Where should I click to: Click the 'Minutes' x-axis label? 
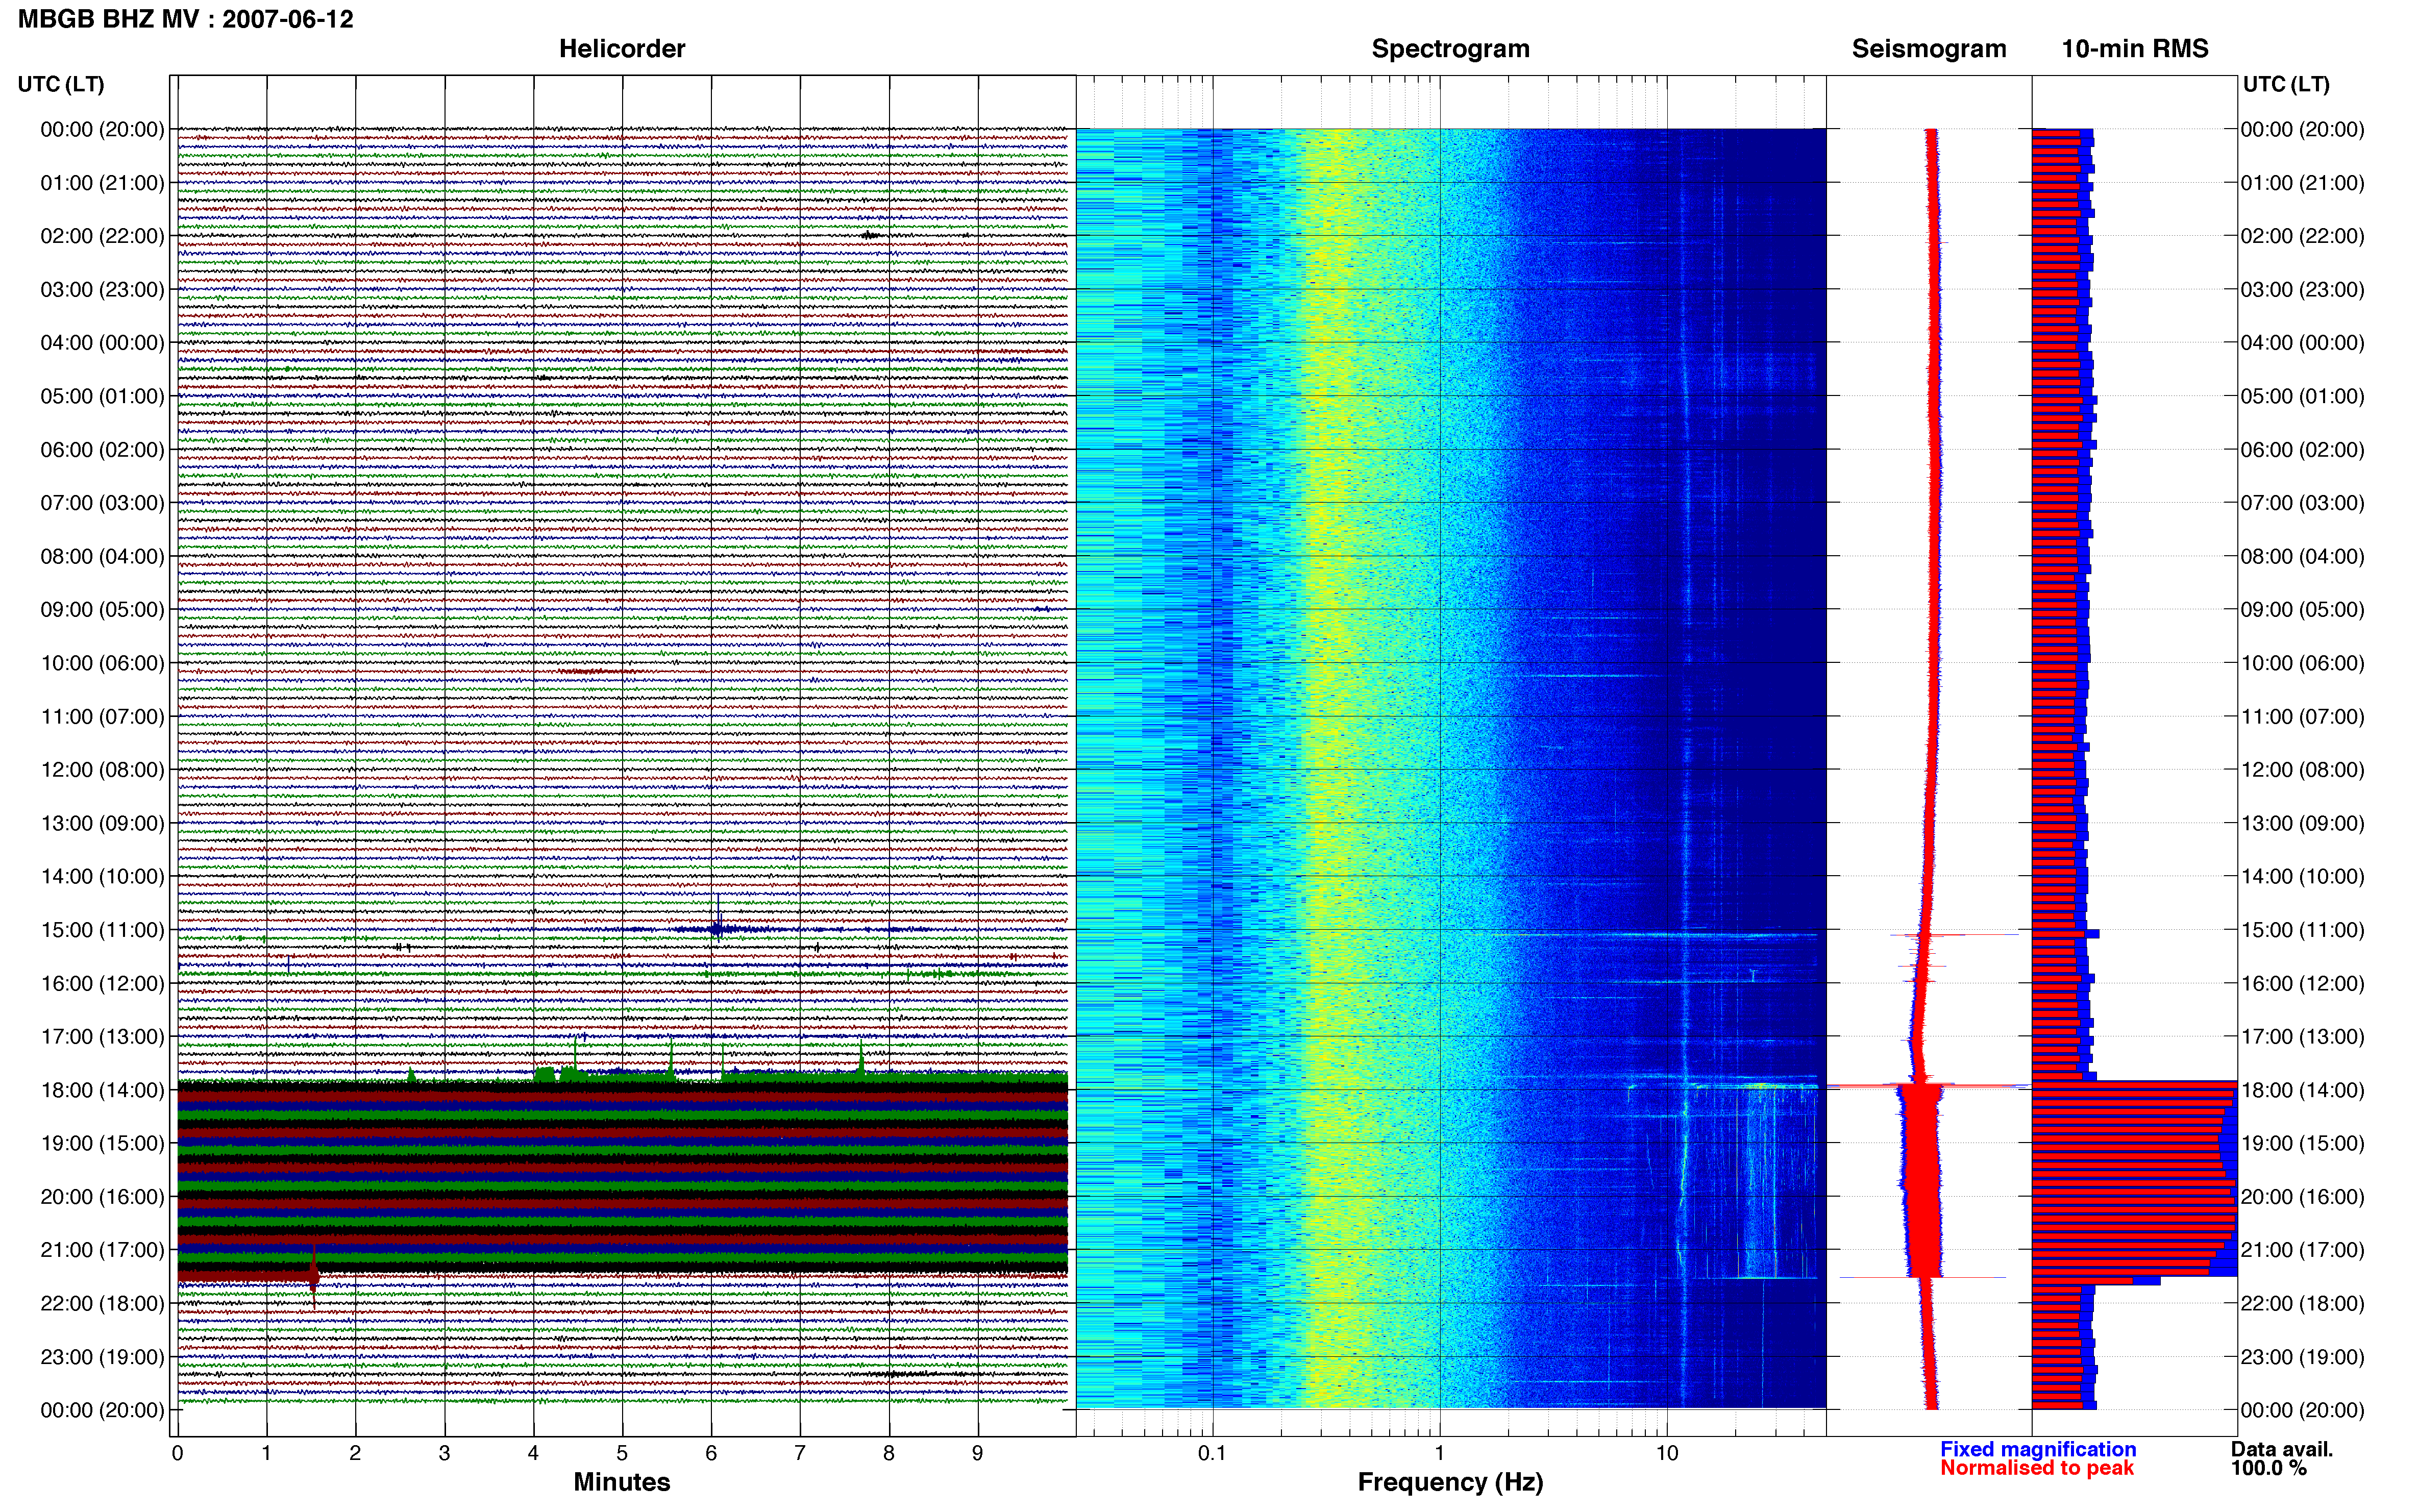(x=622, y=1482)
